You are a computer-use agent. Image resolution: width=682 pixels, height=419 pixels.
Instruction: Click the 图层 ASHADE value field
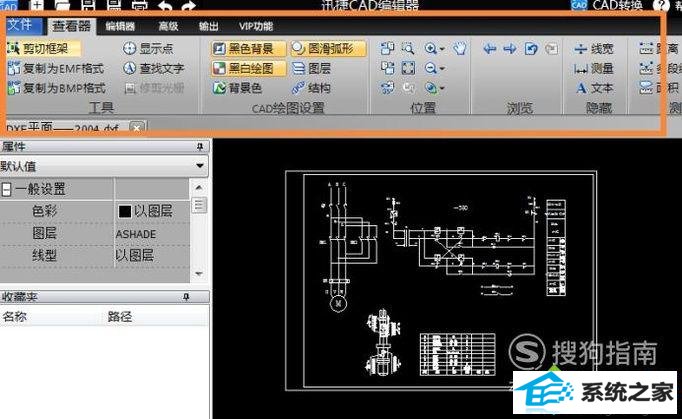pyautogui.click(x=151, y=234)
